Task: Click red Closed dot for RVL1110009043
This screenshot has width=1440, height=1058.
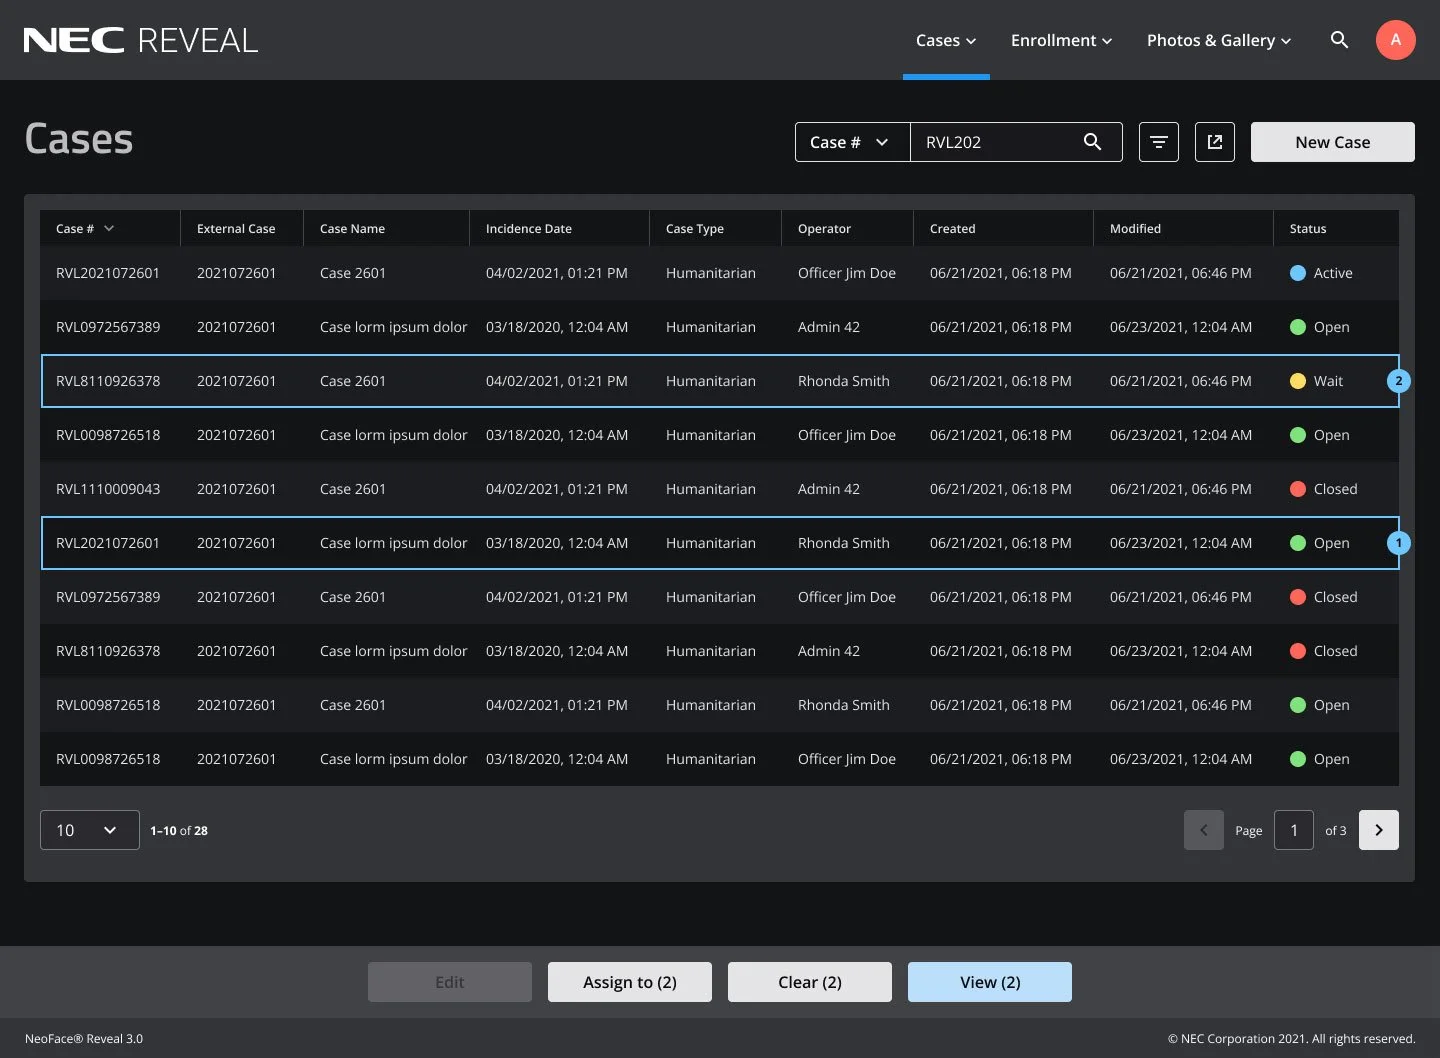Action: (x=1298, y=489)
